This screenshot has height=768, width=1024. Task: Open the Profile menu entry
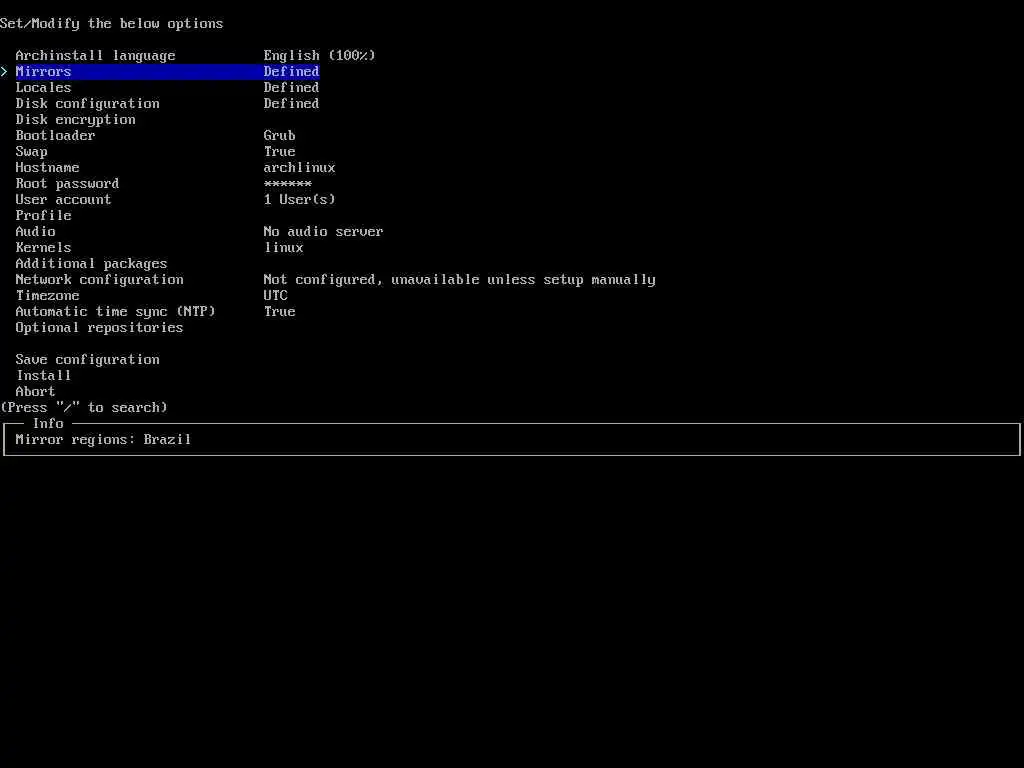pos(43,216)
